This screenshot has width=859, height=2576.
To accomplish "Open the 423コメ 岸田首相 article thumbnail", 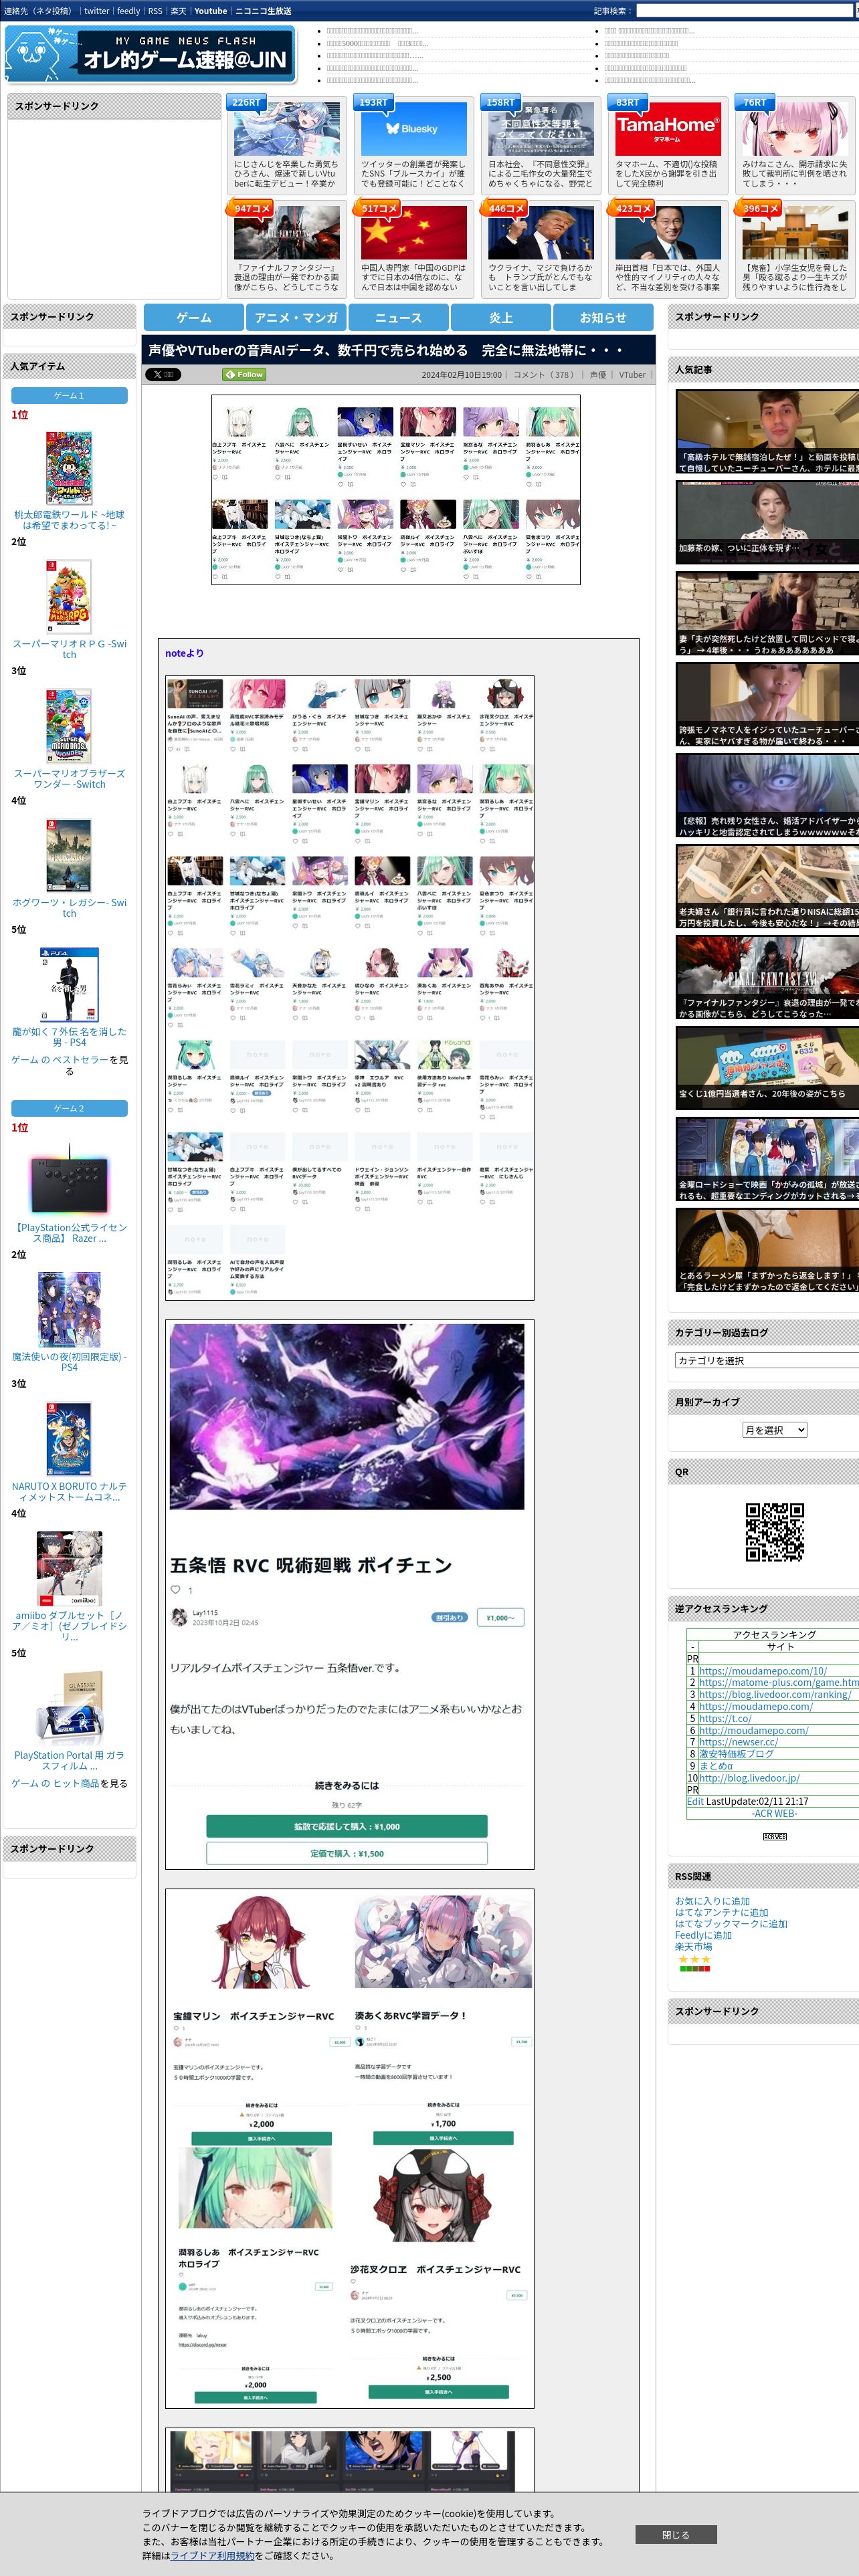I will coord(667,233).
